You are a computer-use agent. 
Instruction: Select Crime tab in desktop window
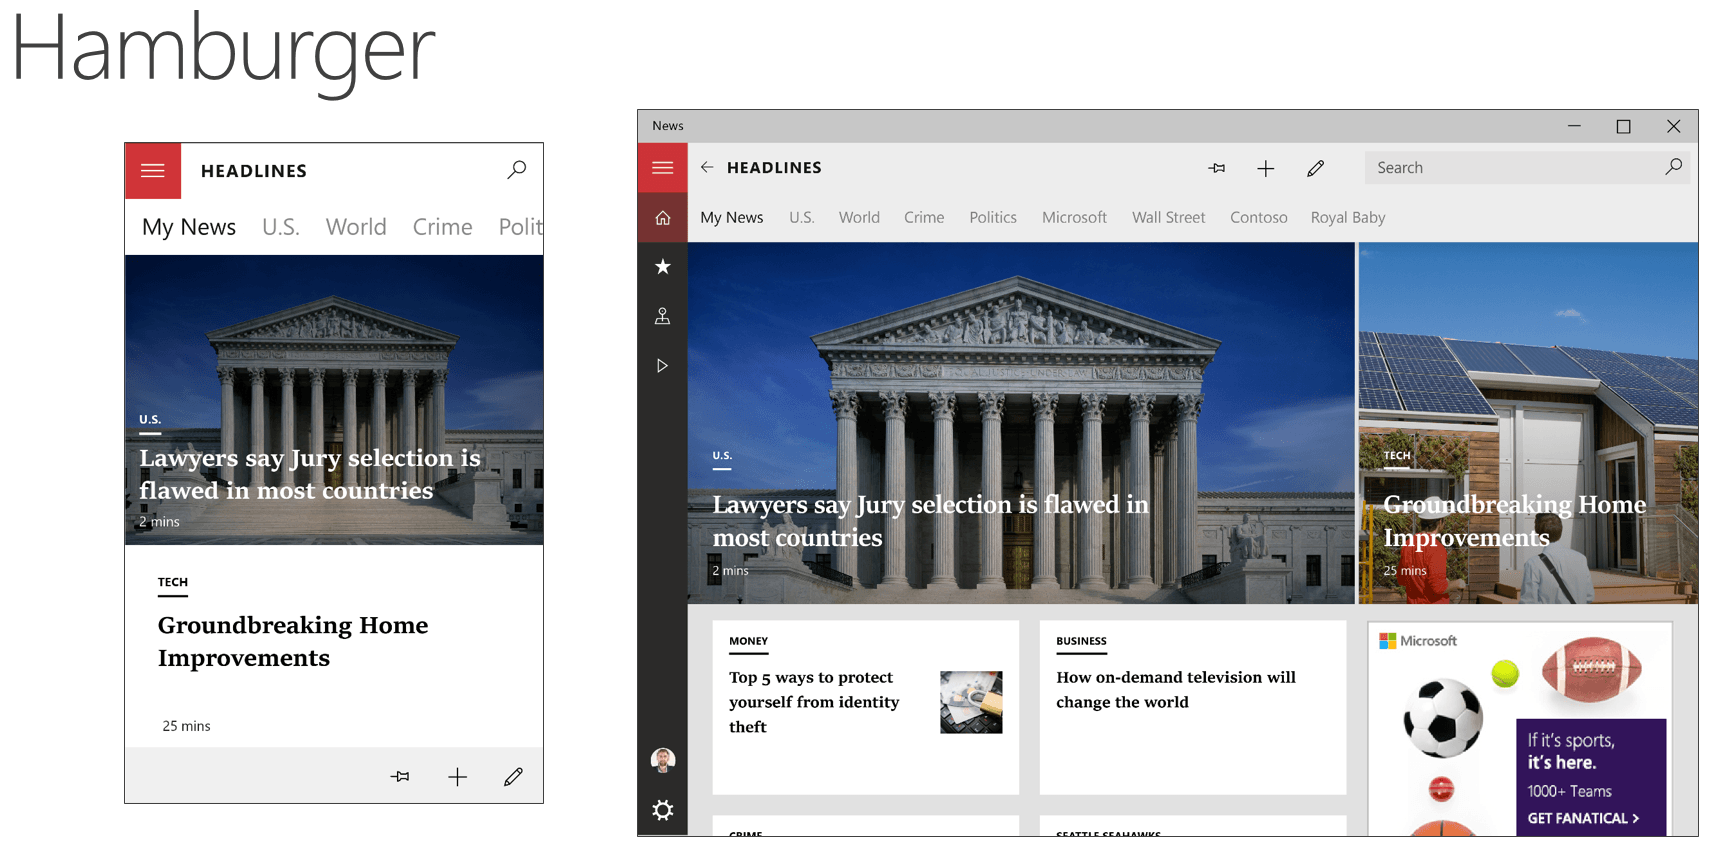point(924,217)
